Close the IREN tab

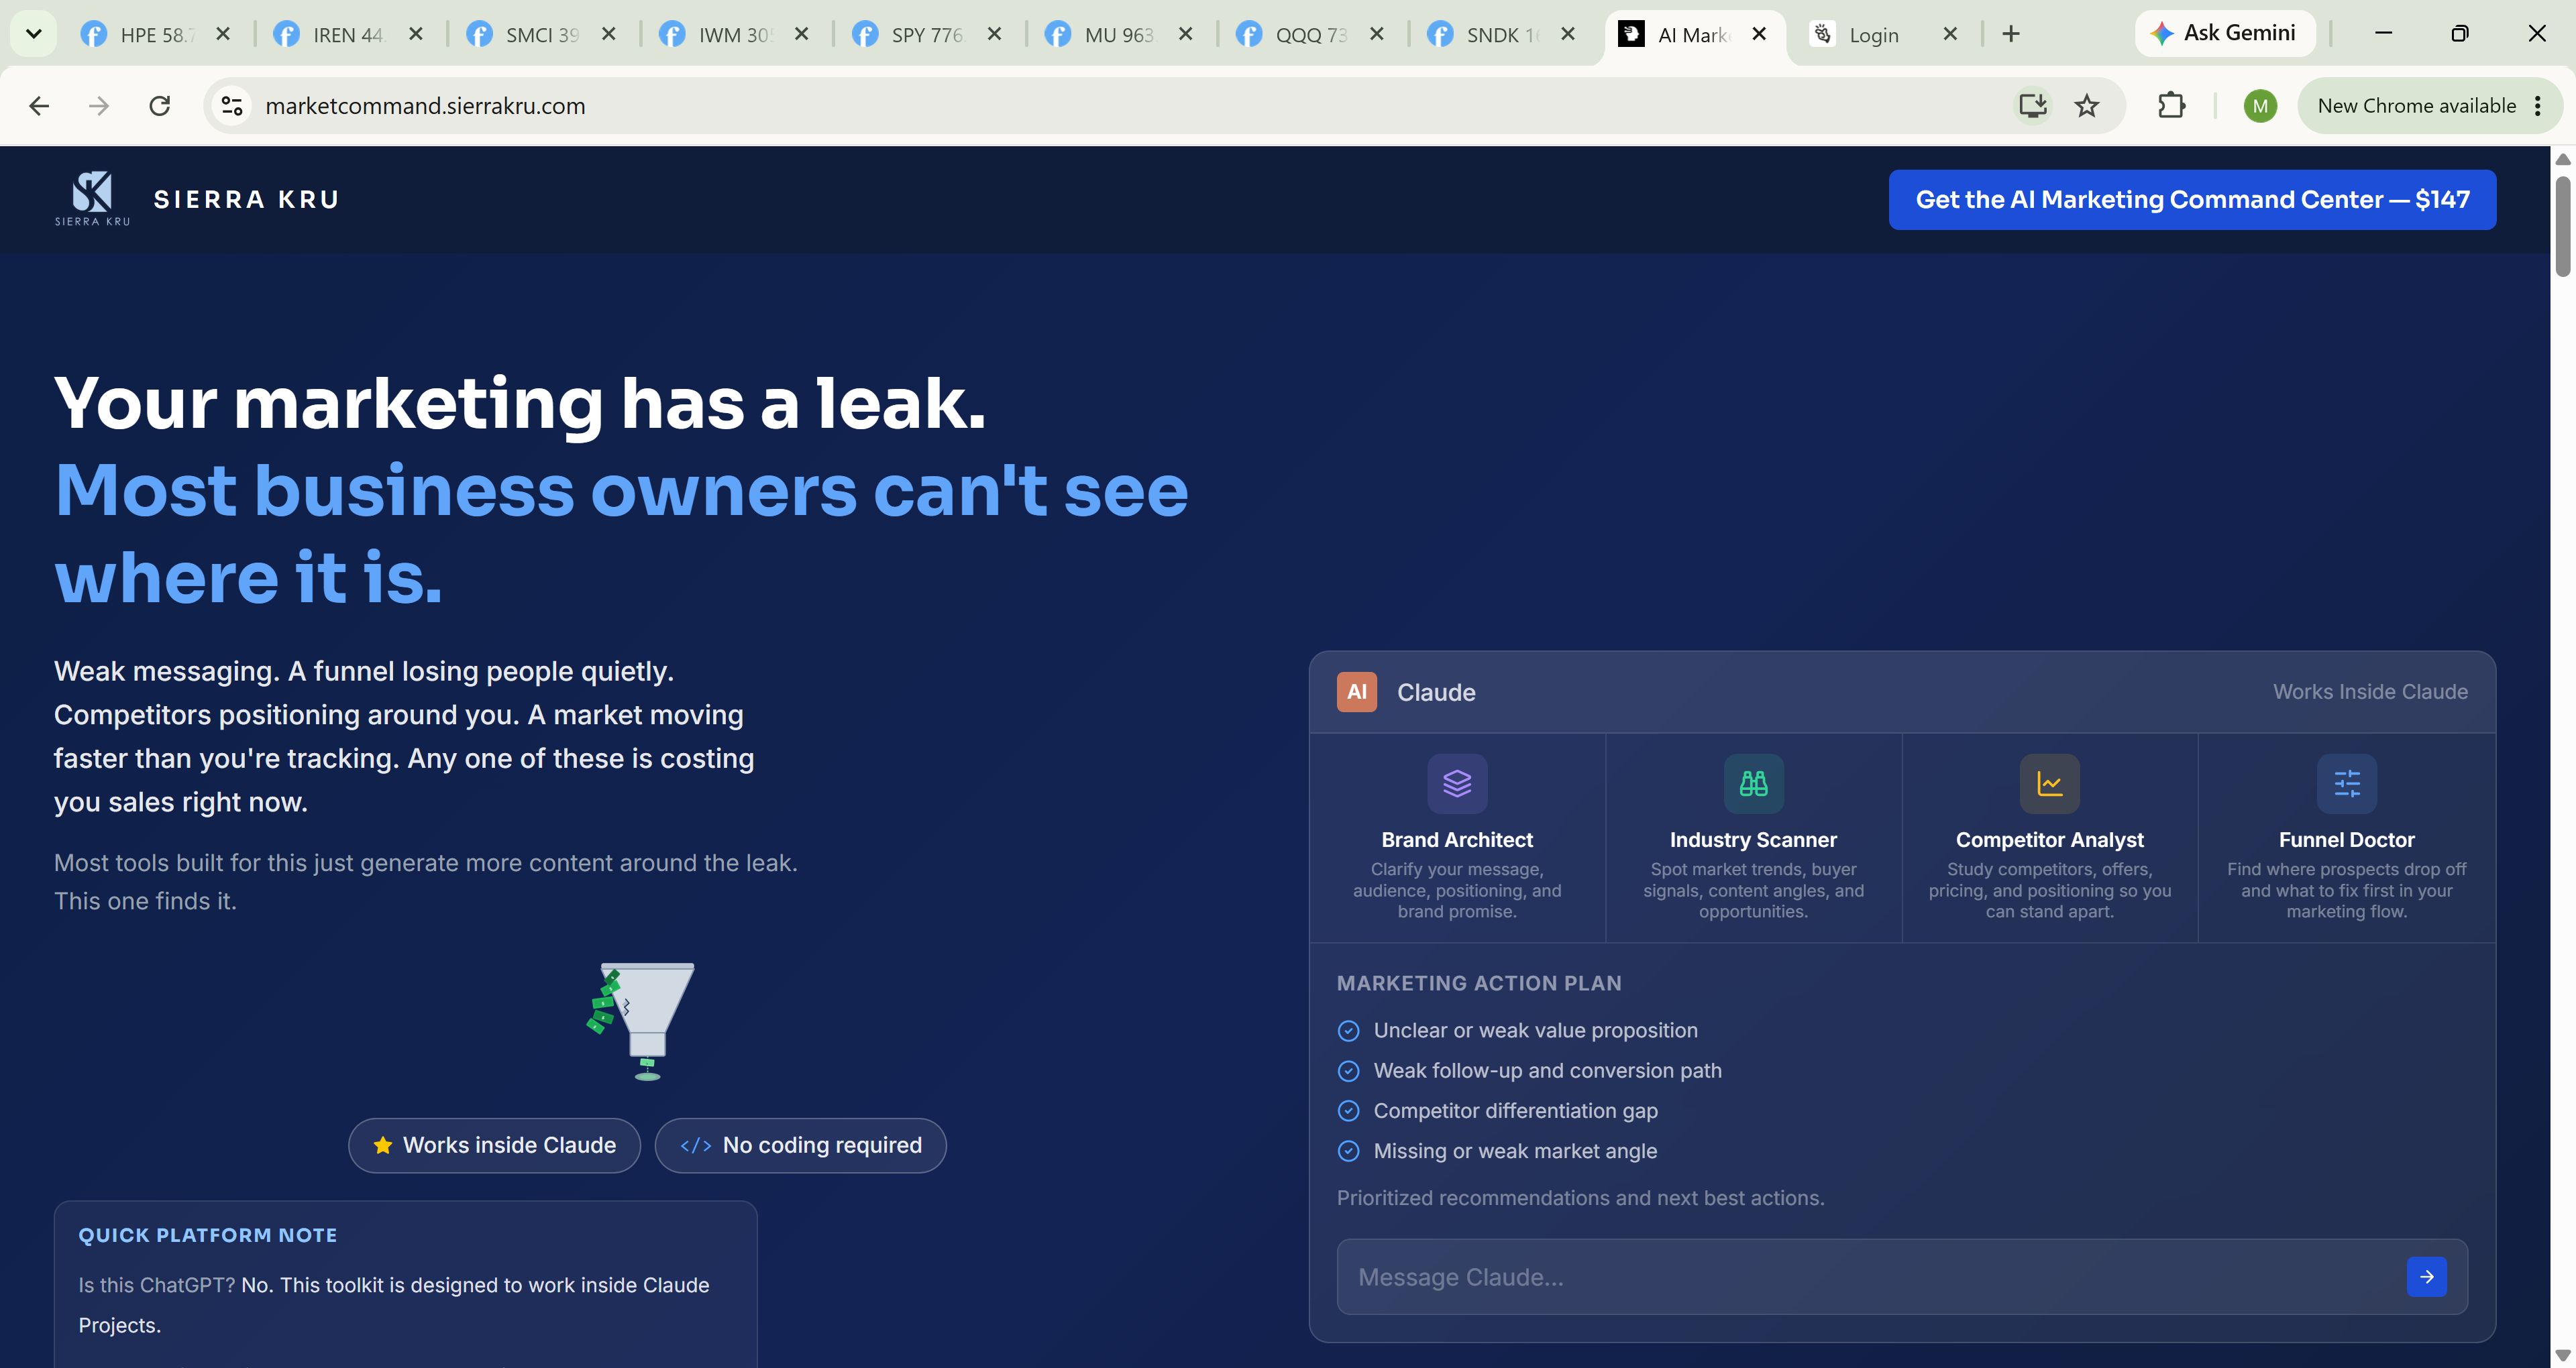click(x=416, y=34)
